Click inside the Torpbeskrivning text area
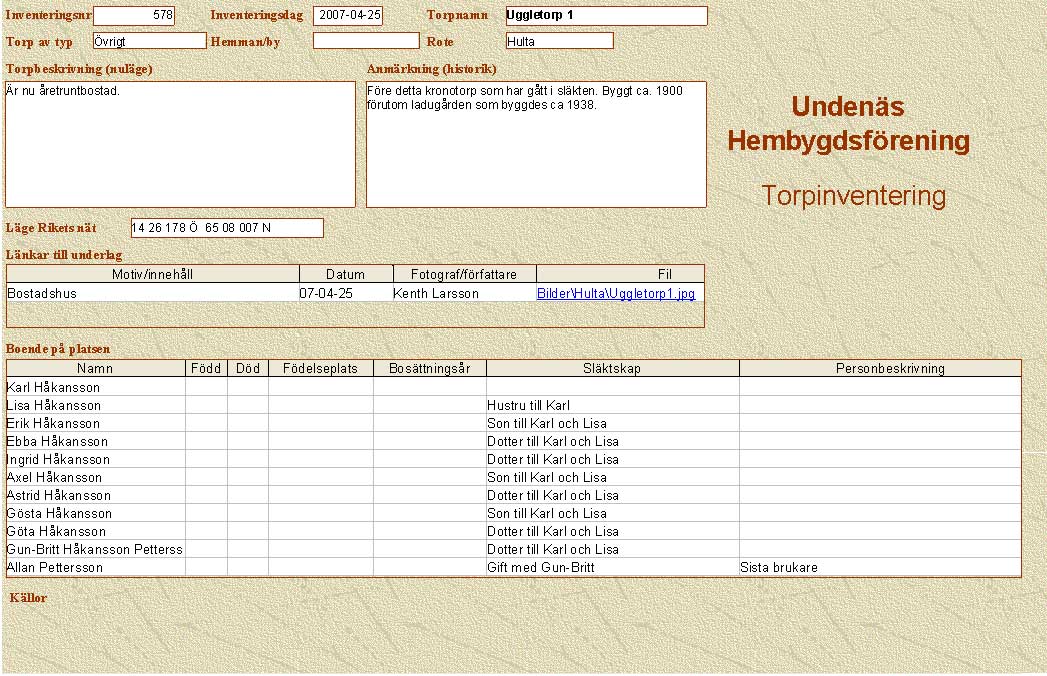Screen dimensions: 1047x676 coord(180,144)
